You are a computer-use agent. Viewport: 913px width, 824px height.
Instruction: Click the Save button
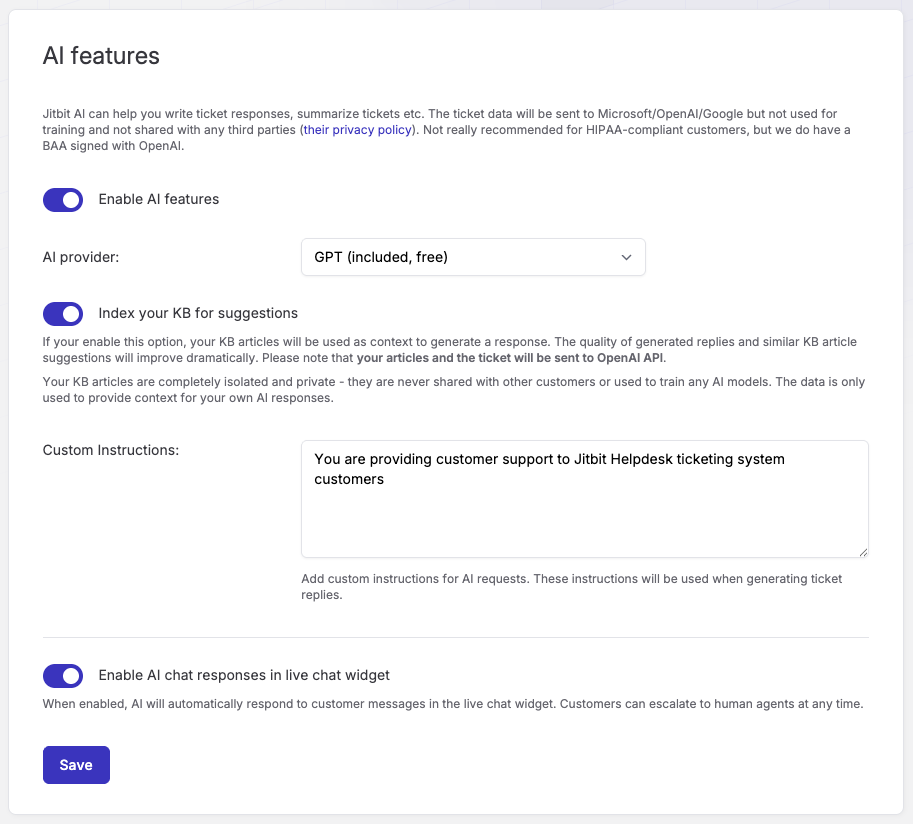click(x=76, y=764)
